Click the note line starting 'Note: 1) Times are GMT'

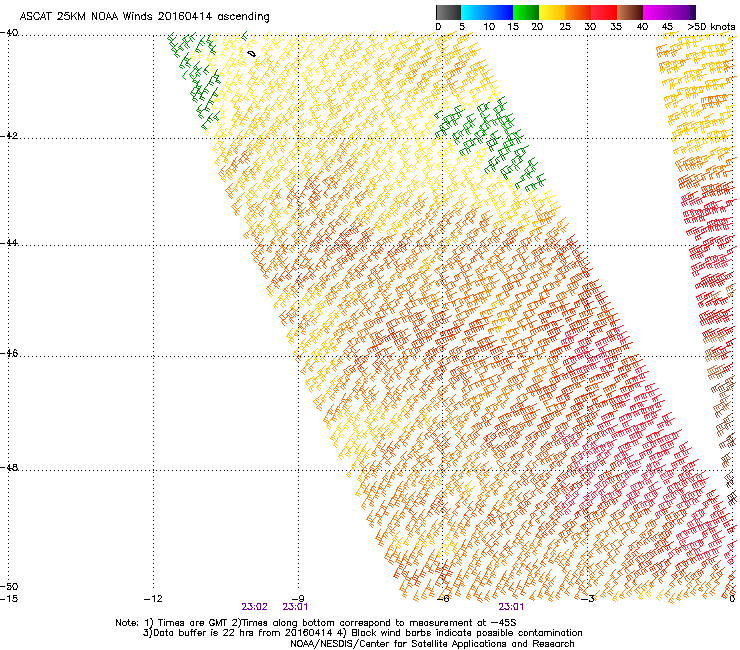[x=316, y=623]
